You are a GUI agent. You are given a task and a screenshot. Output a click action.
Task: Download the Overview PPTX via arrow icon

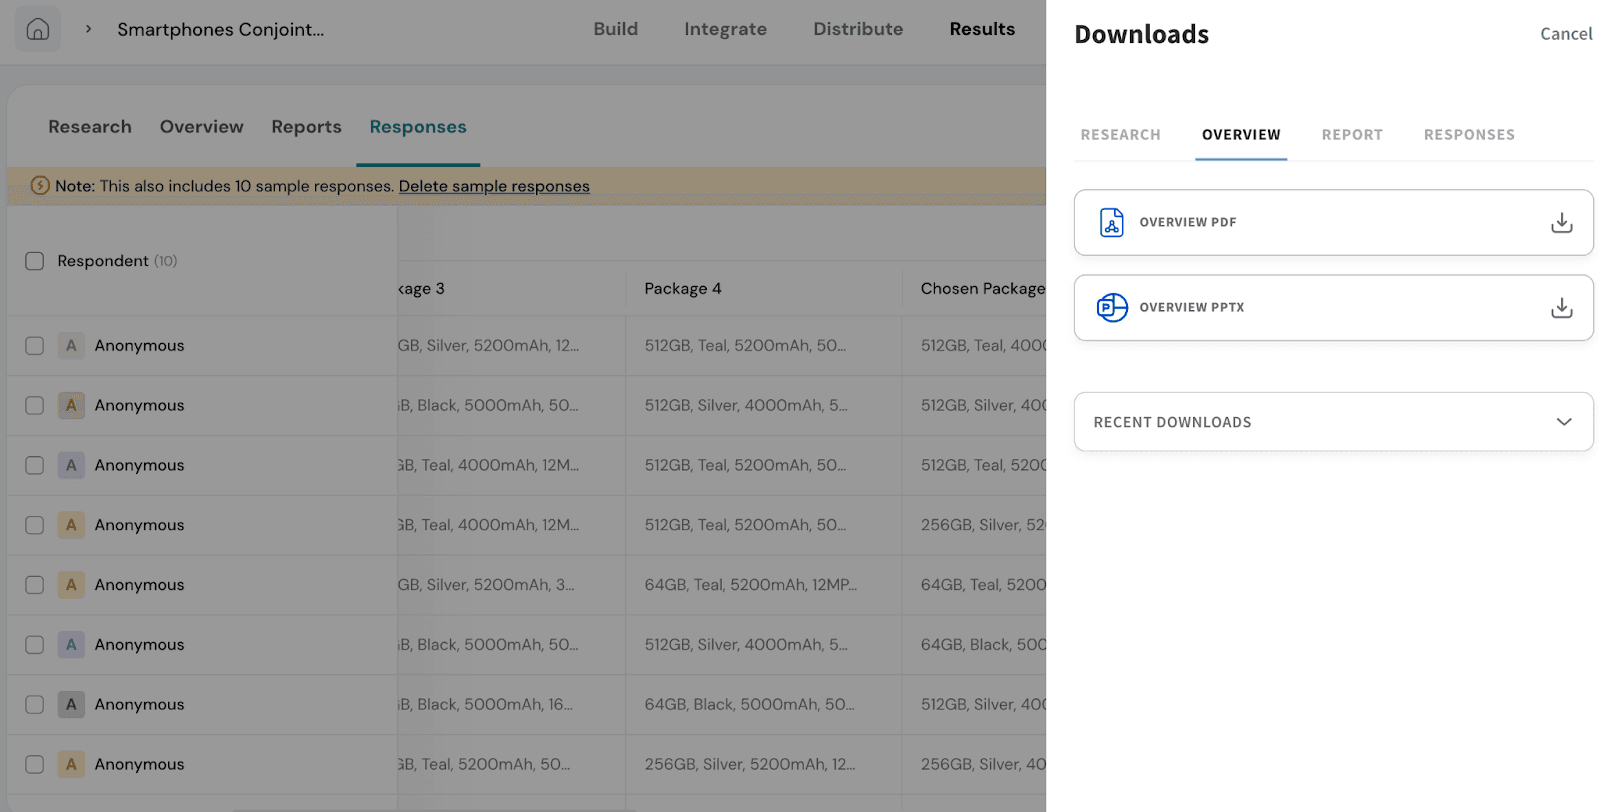1561,307
